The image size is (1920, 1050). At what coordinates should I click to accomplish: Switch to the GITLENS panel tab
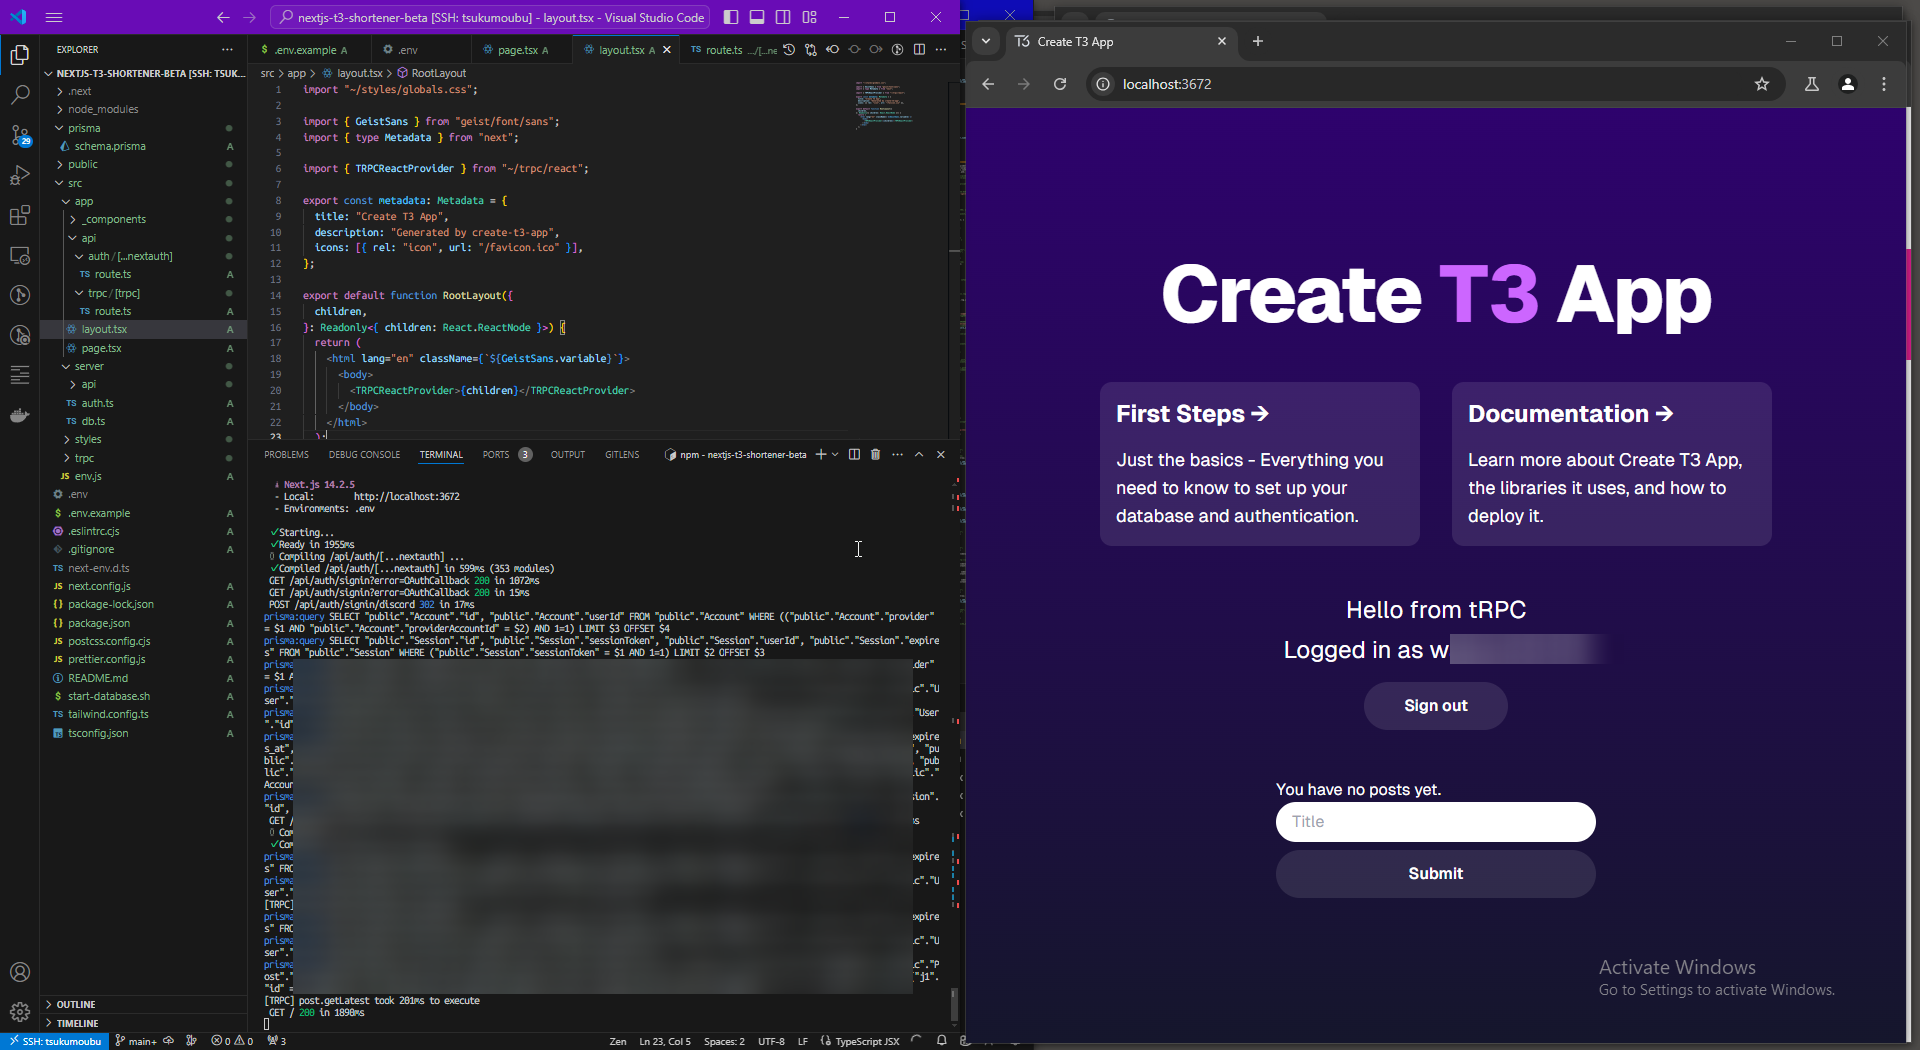tap(621, 454)
